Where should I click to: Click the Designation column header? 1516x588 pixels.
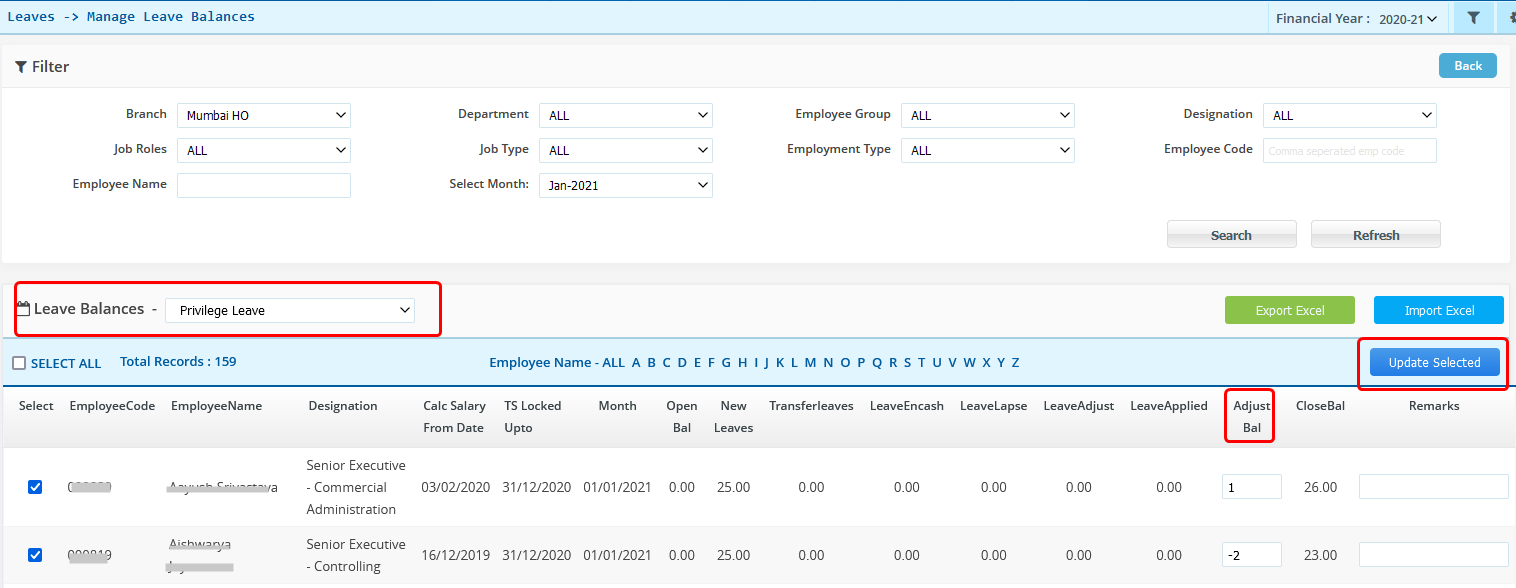pos(343,406)
